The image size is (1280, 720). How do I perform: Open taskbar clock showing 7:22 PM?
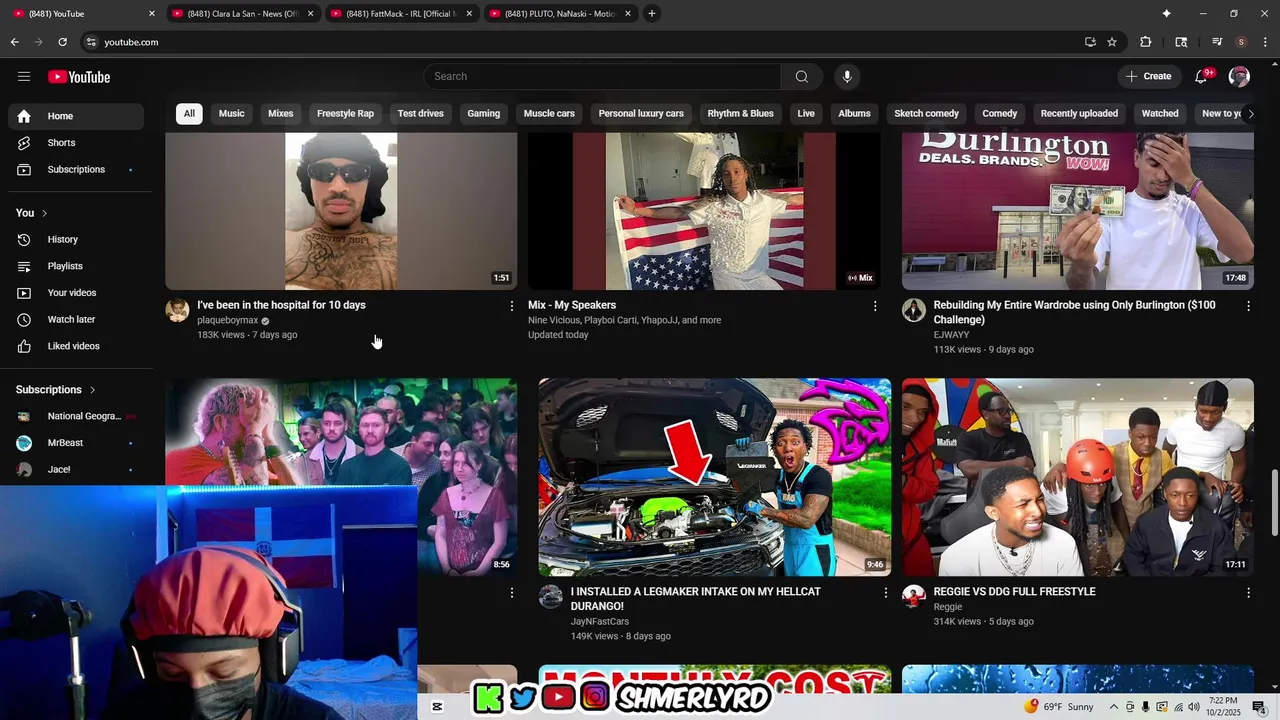coord(1223,707)
